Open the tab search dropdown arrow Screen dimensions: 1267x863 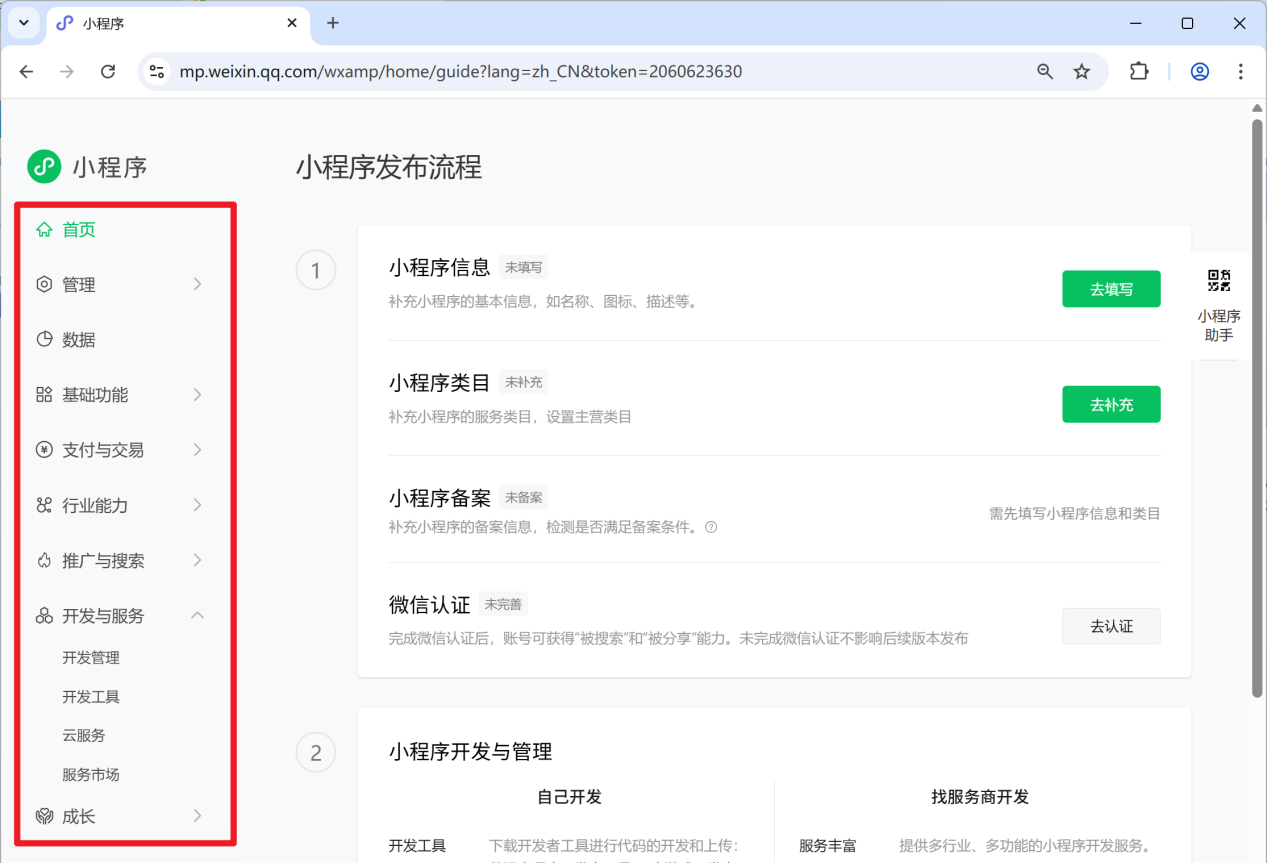24,23
